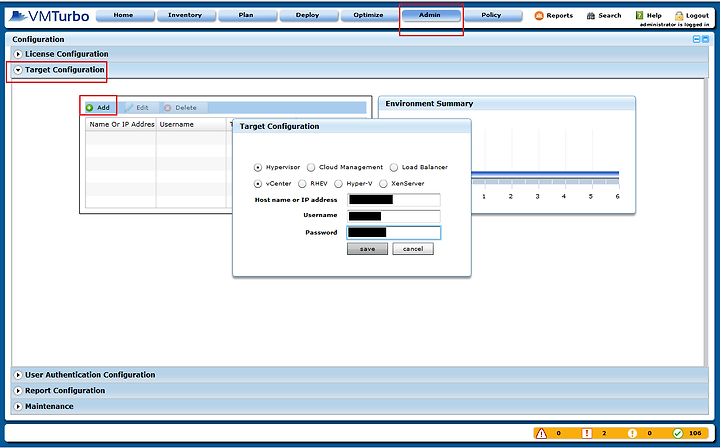Click the minimize panel icon in Configuration header
Screen dimensions: 720x448
[x=696, y=39]
